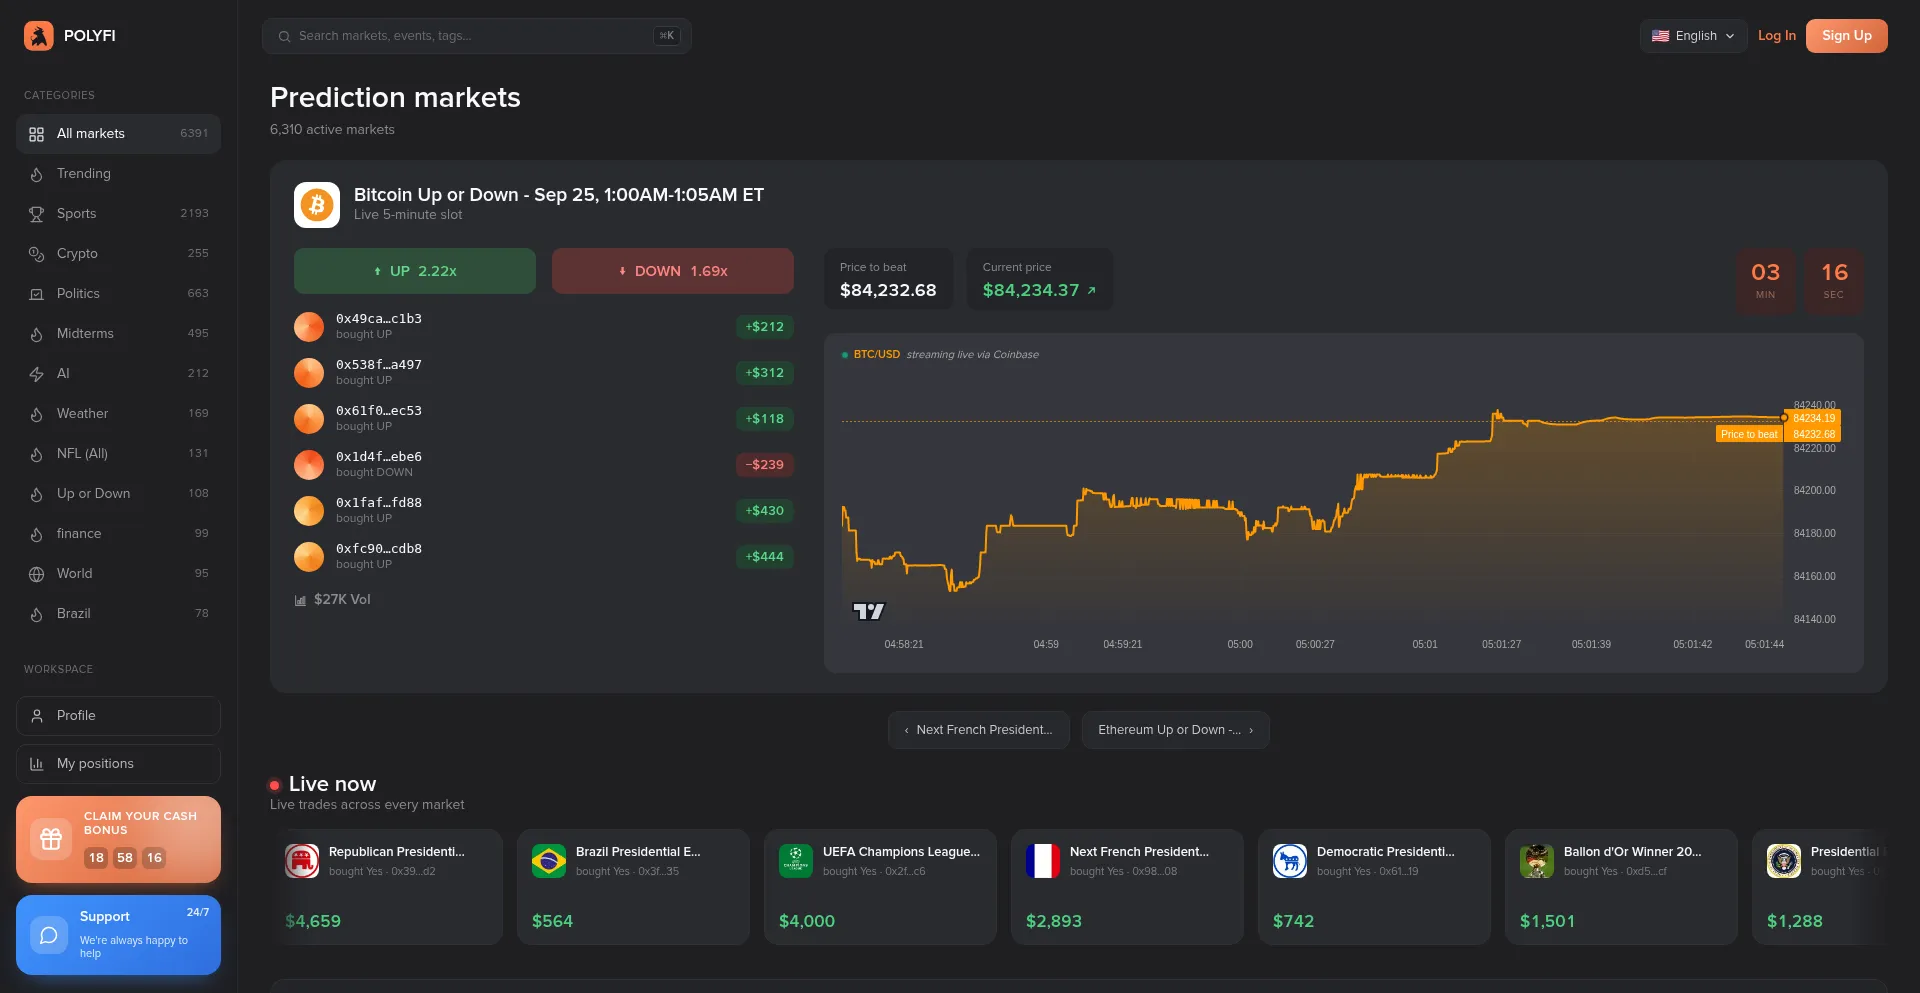
Task: Click the UEFA Champions League icon
Action: click(x=796, y=861)
